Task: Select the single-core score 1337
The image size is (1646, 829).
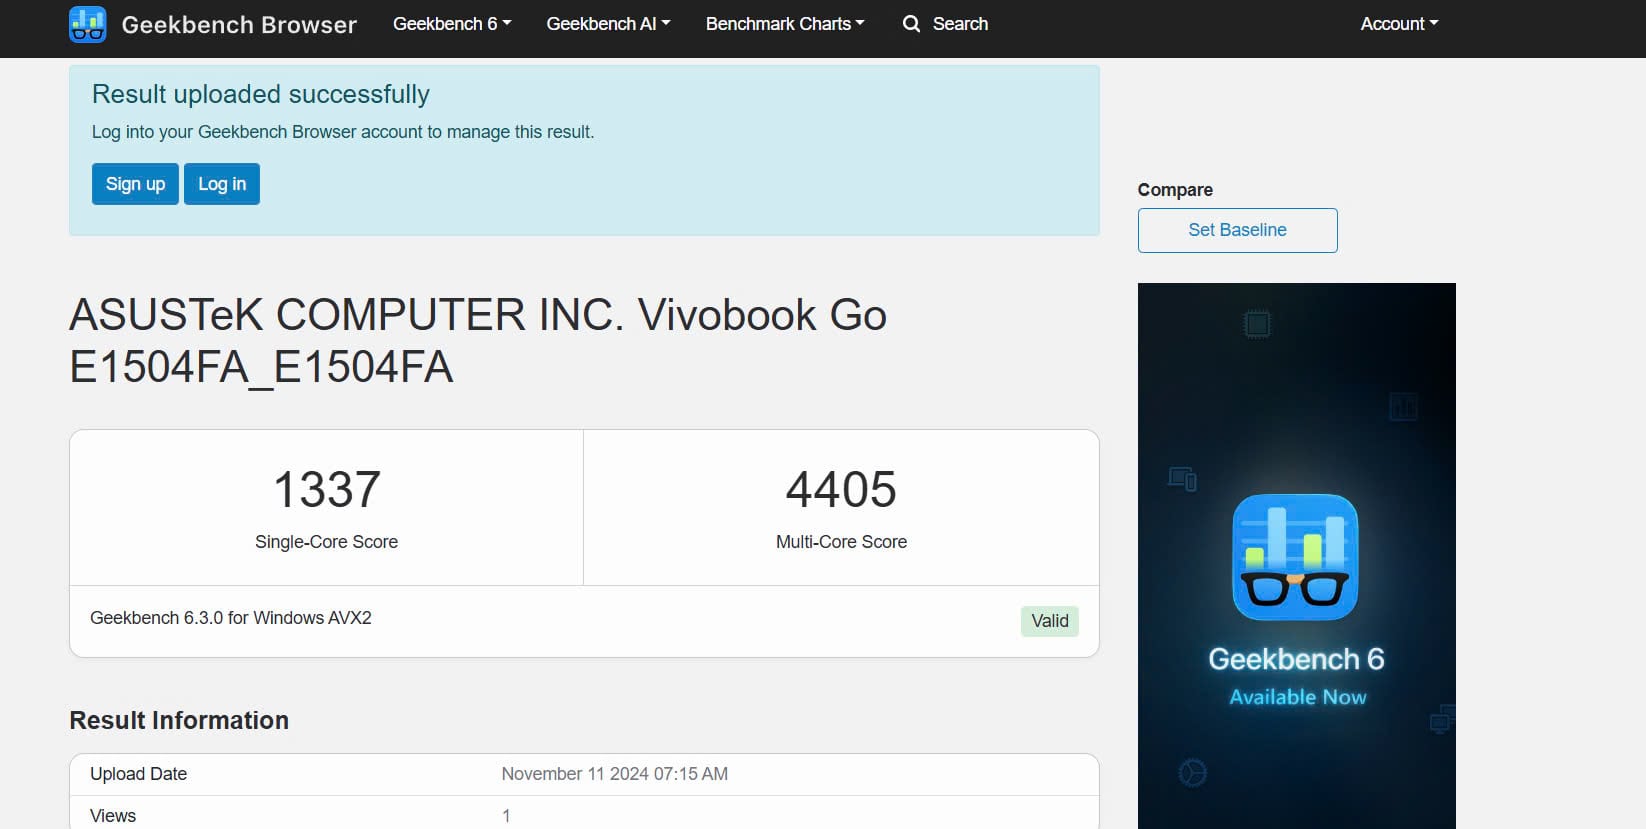Action: click(327, 490)
